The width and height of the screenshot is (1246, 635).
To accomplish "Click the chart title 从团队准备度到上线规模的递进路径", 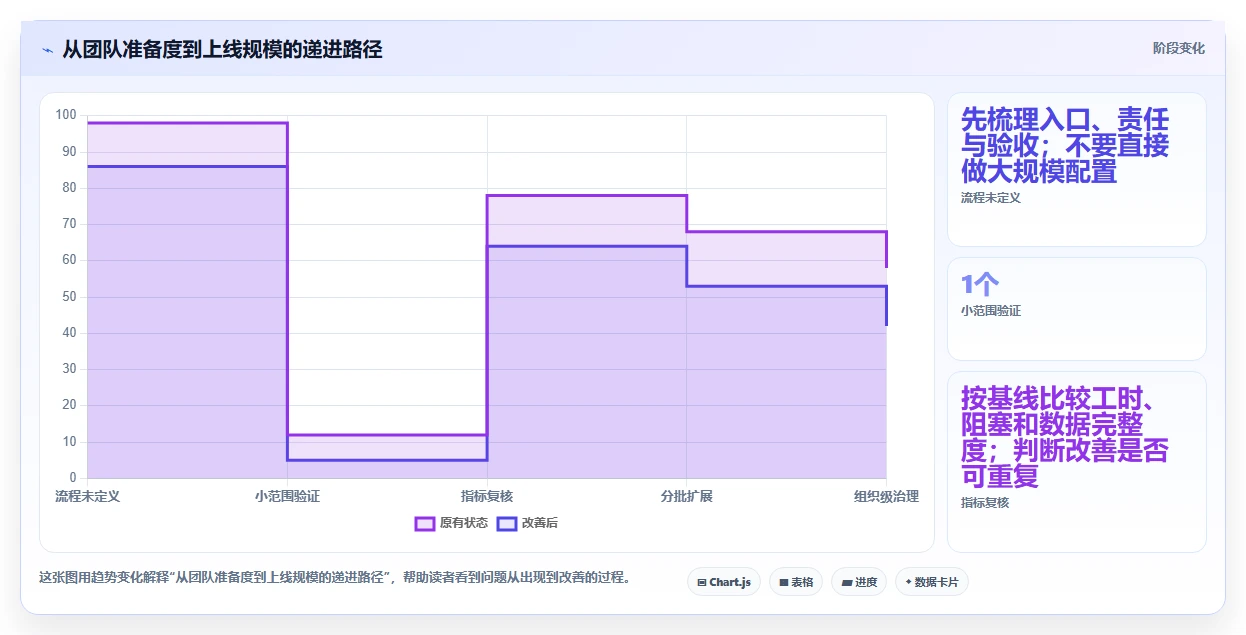I will 222,49.
